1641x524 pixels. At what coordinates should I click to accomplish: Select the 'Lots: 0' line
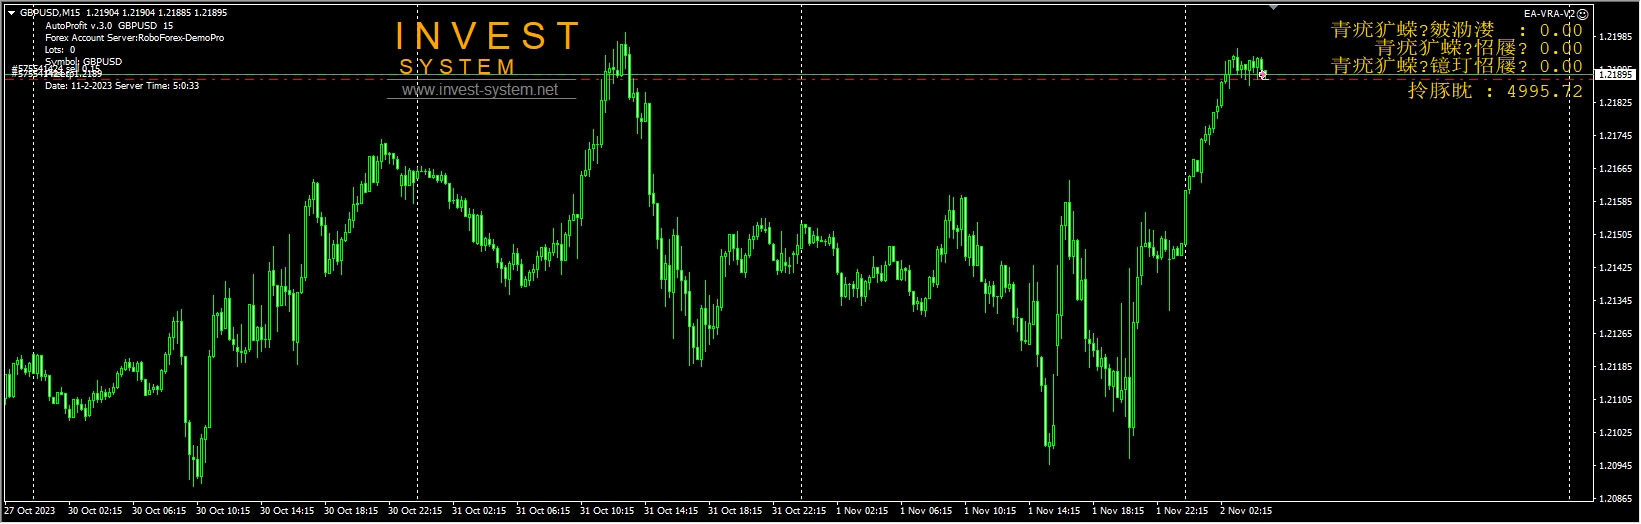point(60,50)
